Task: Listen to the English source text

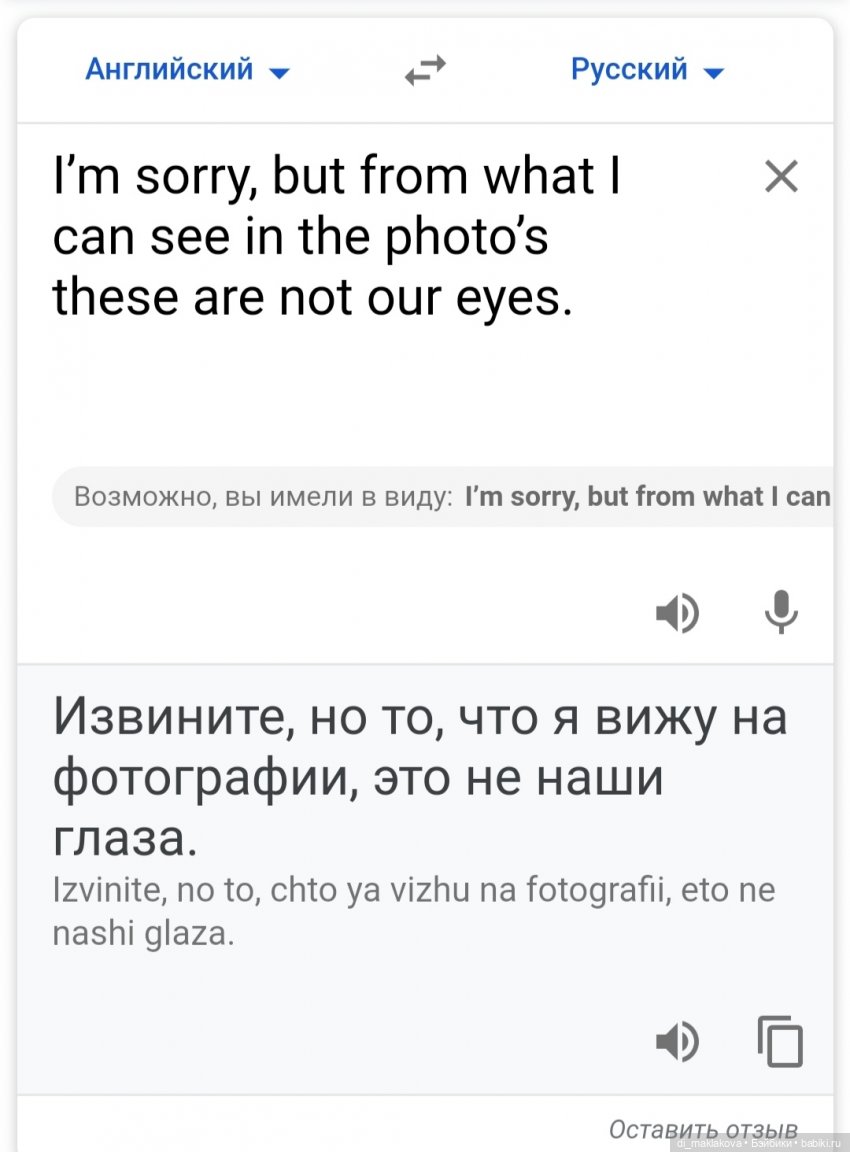Action: 677,612
